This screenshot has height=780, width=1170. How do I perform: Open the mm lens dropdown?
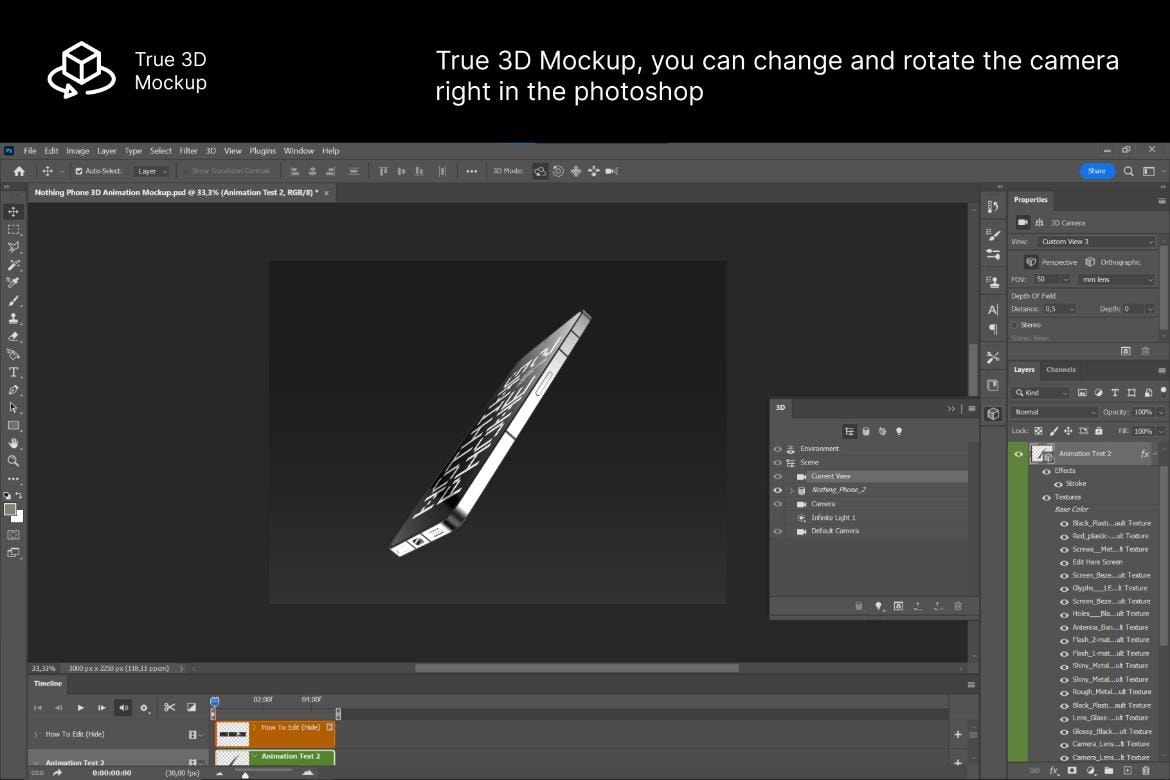click(x=1115, y=279)
